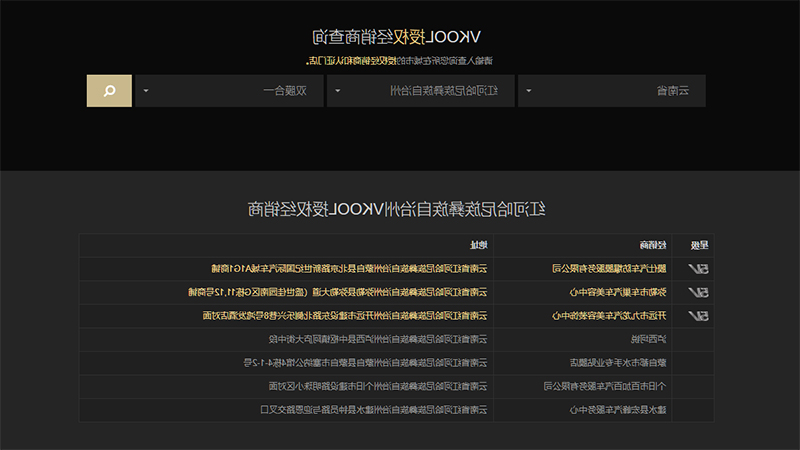Click the gold search magnifier button
The image size is (800, 450).
[x=109, y=91]
